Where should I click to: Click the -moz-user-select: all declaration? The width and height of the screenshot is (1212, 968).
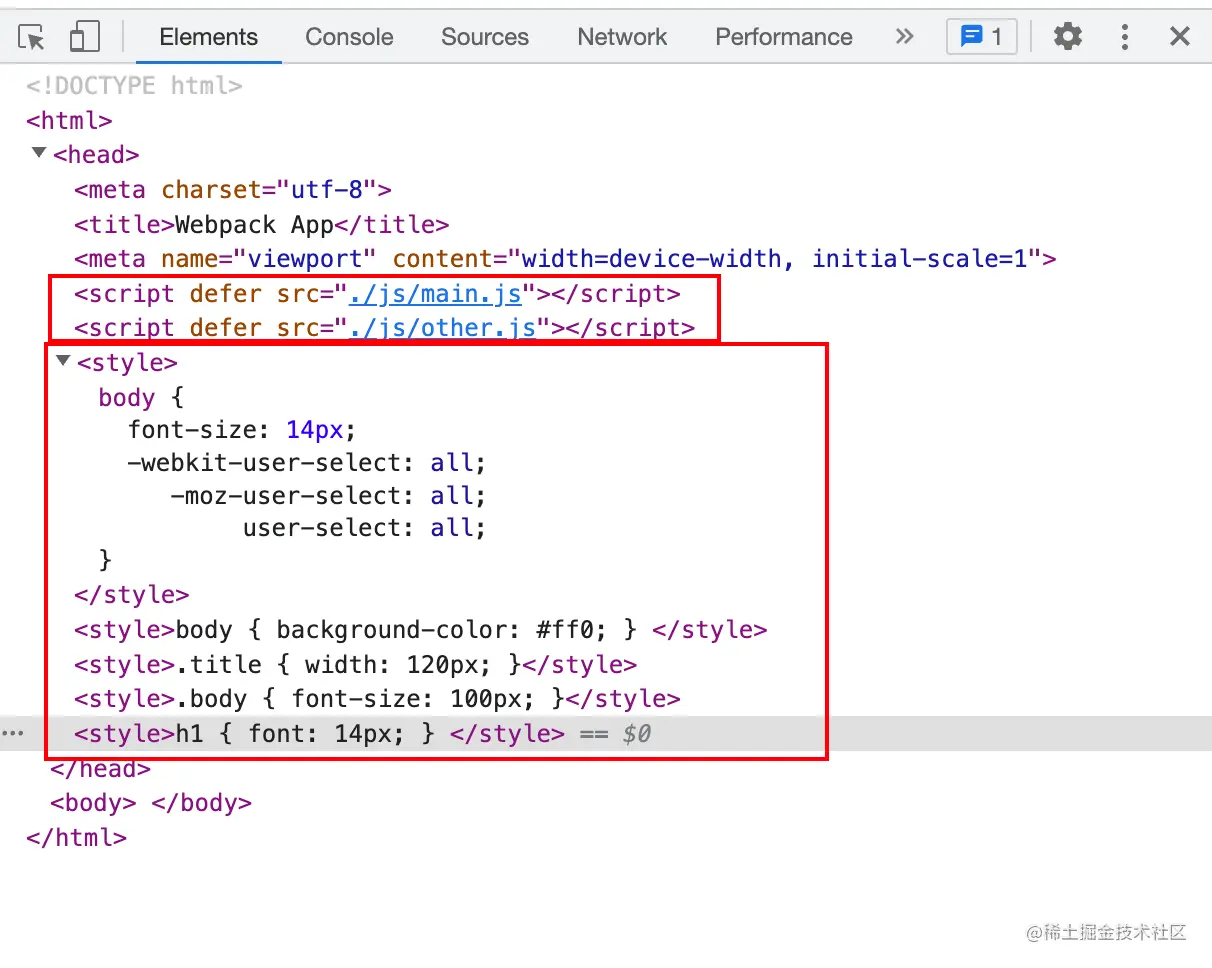pos(329,496)
